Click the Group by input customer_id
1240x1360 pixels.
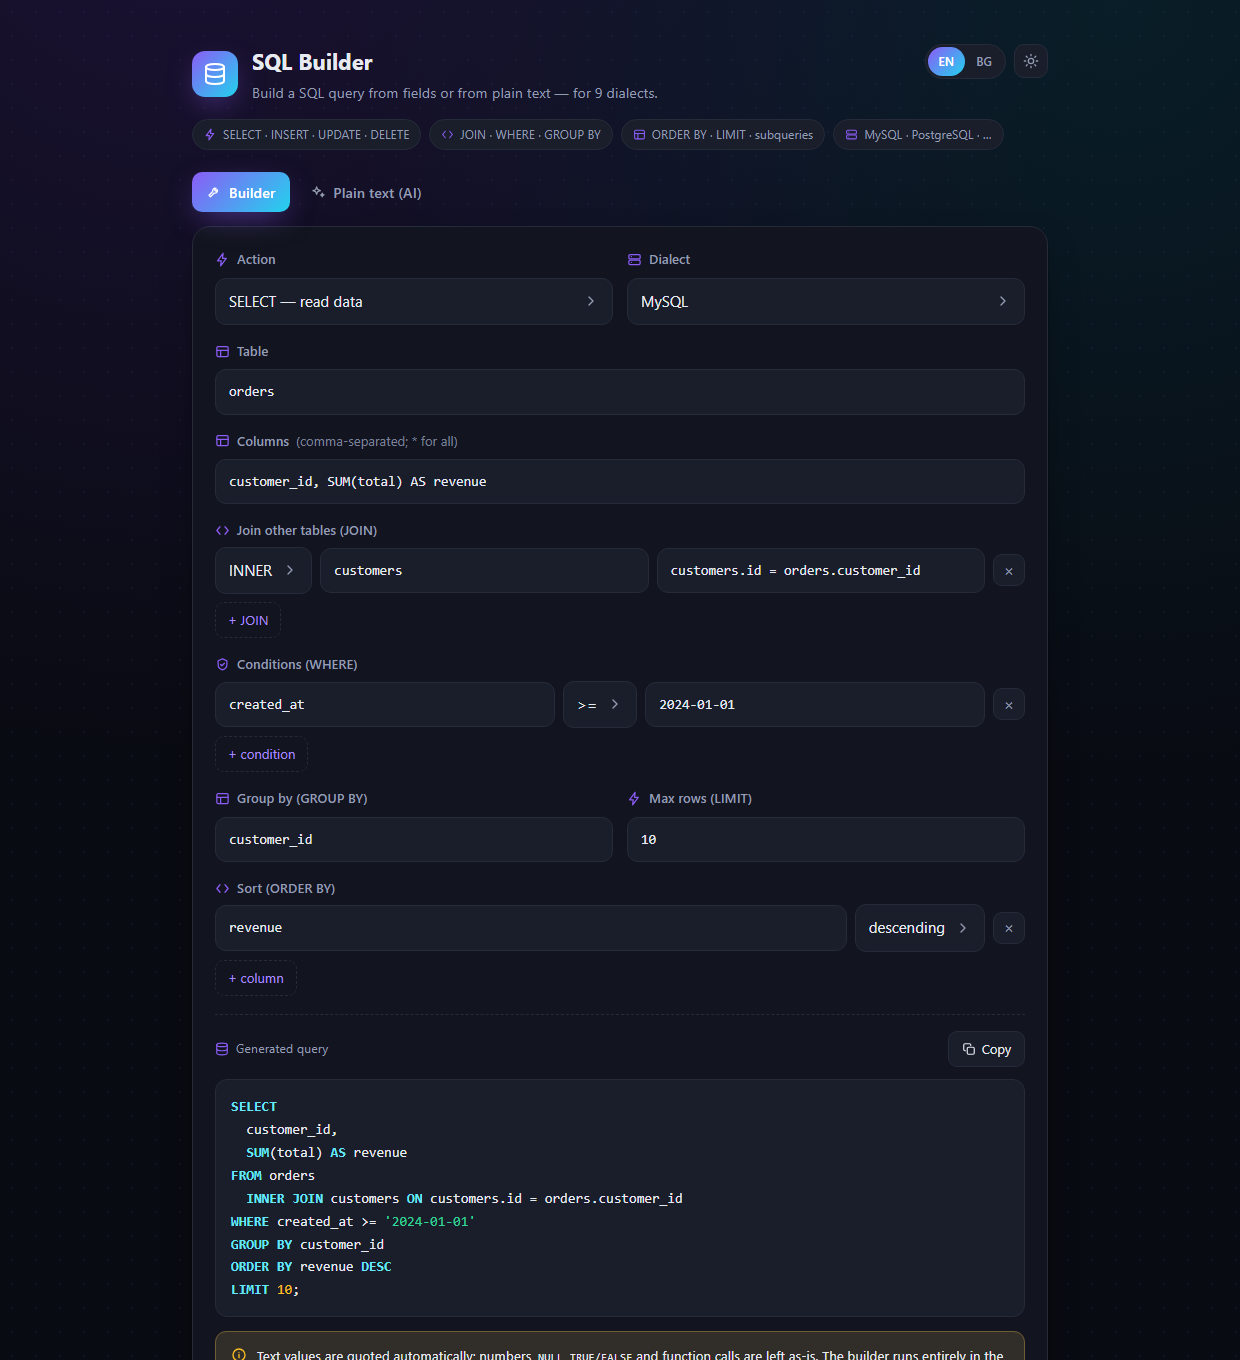414,839
